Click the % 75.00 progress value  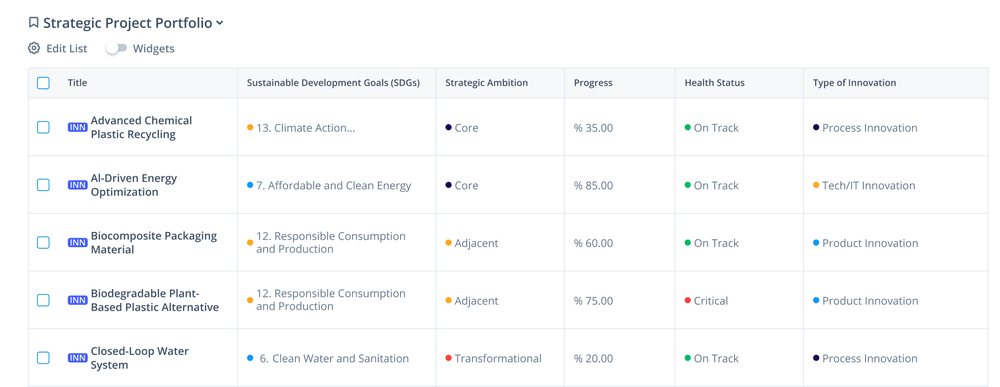(593, 300)
